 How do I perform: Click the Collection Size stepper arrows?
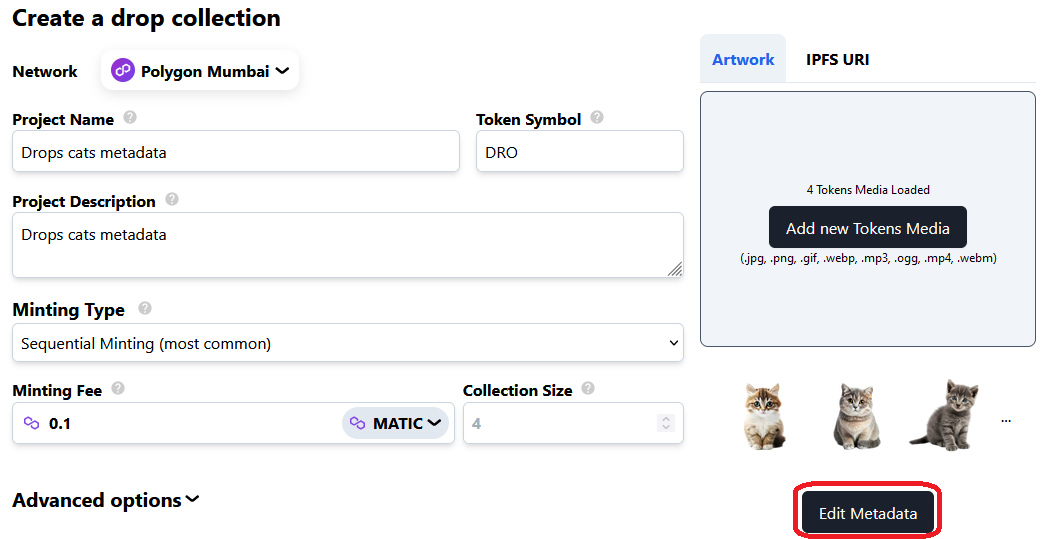(666, 423)
